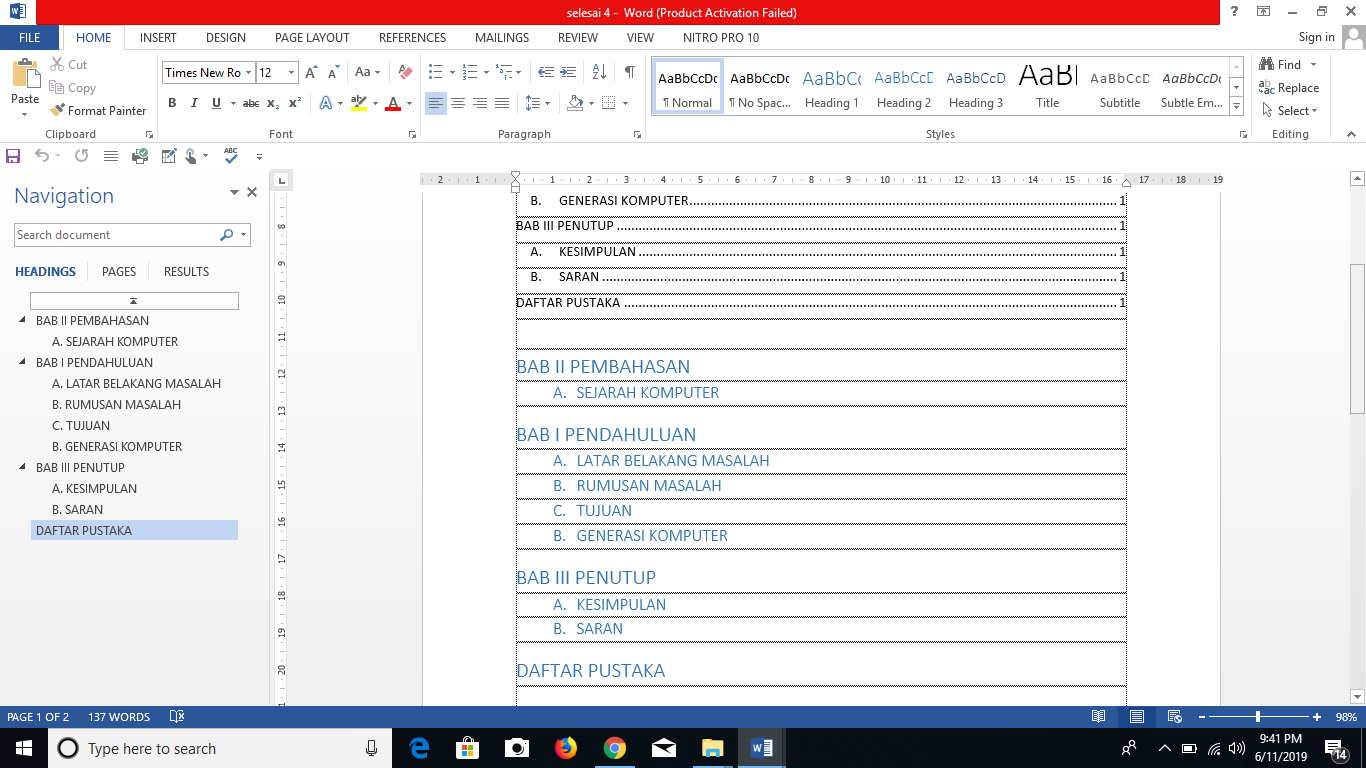Open the font size dropdown

click(291, 72)
